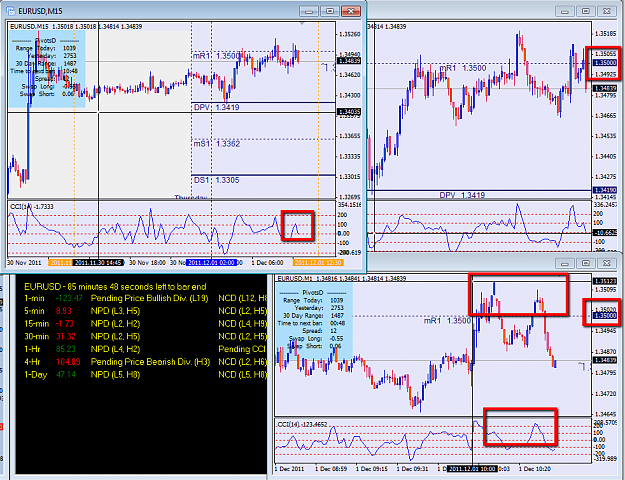The image size is (625, 480).
Task: Click the 1 Dec 09:31 time label in the M1 chart
Action: [413, 469]
